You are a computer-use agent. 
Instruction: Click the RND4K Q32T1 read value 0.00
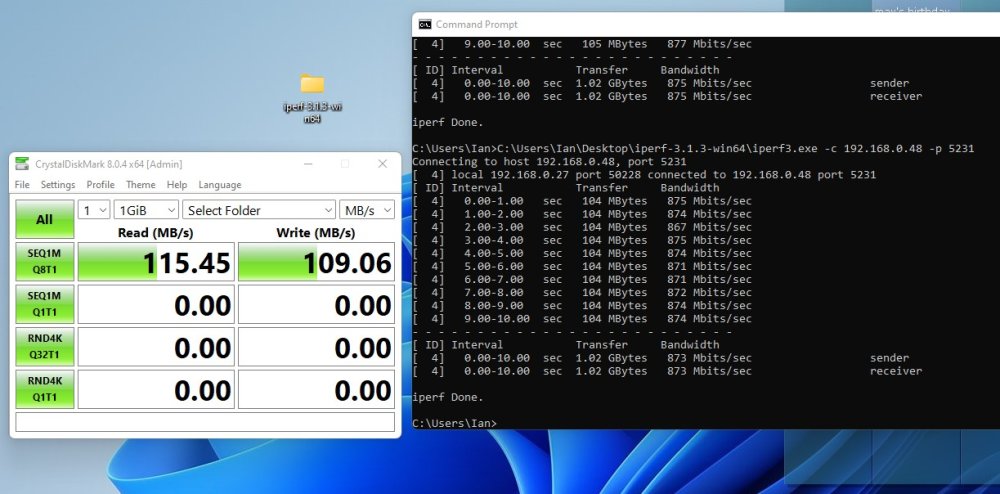point(156,346)
